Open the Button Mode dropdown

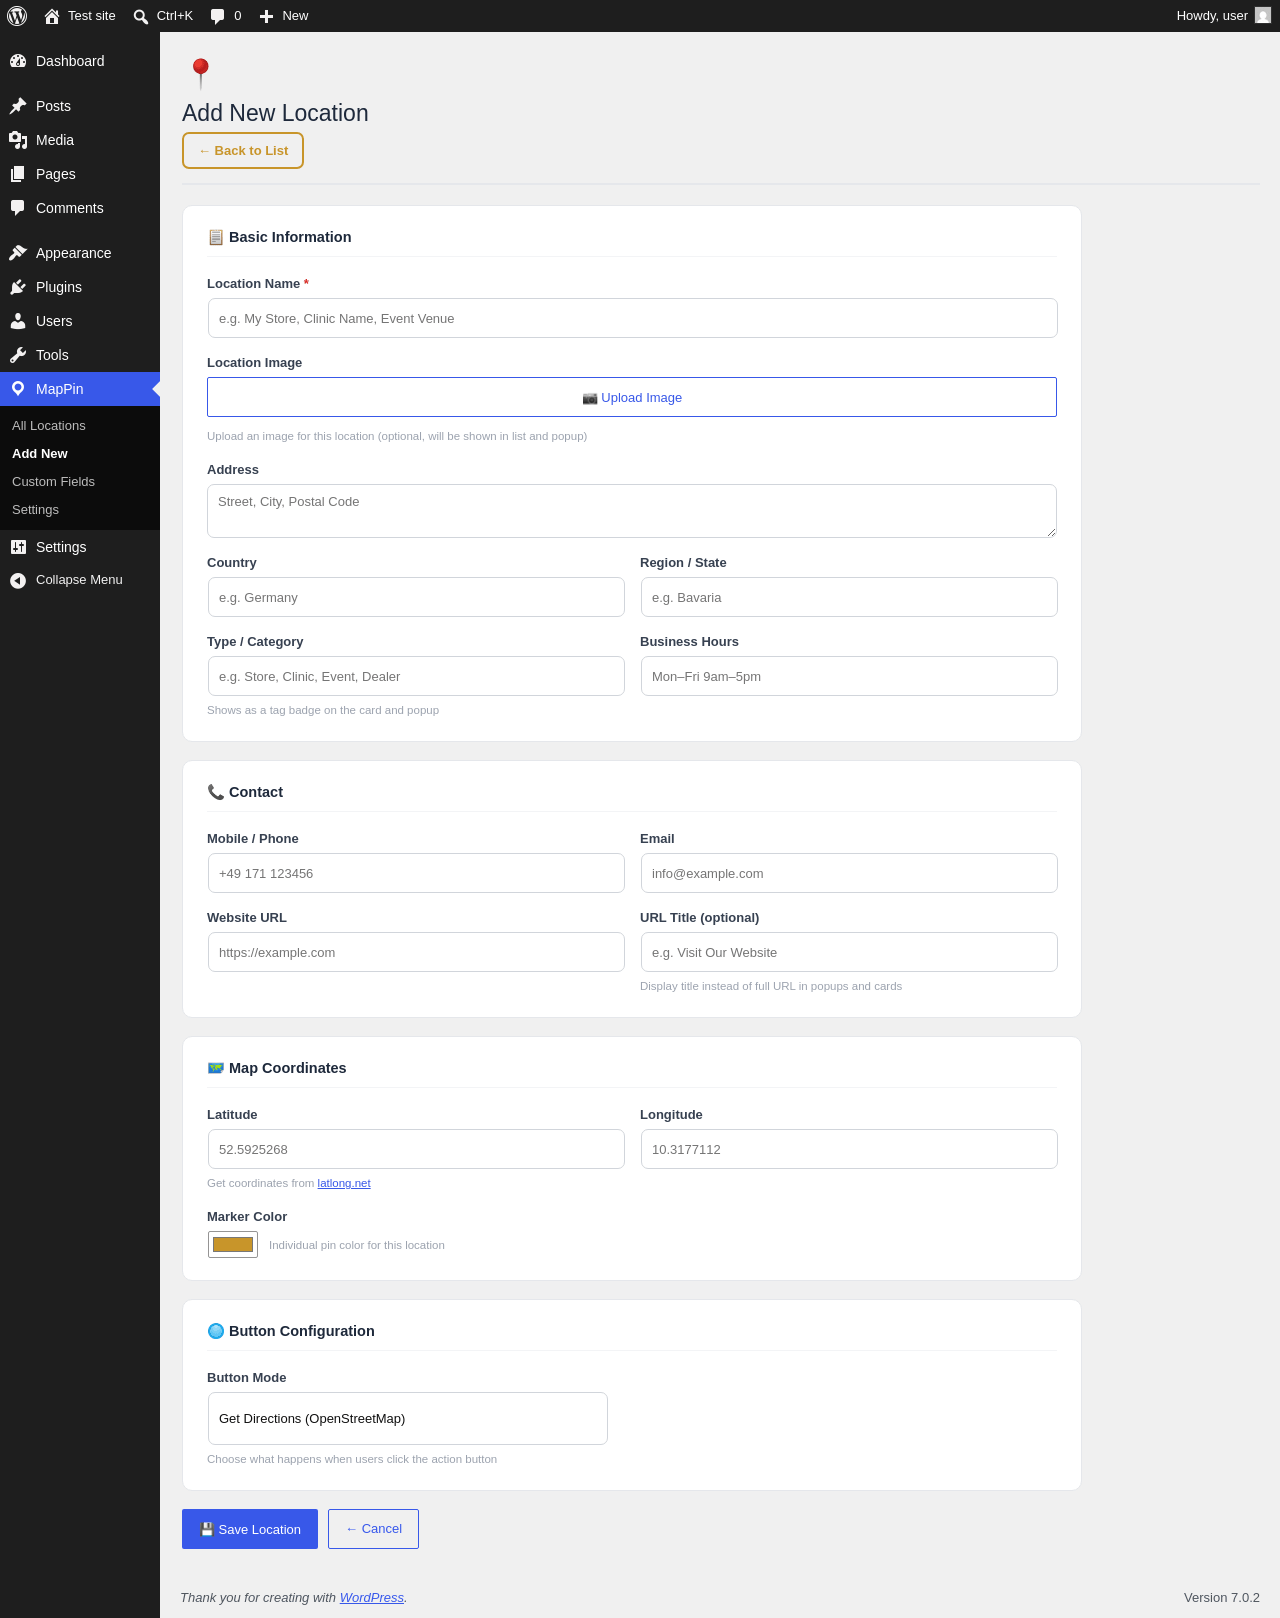[x=408, y=1418]
